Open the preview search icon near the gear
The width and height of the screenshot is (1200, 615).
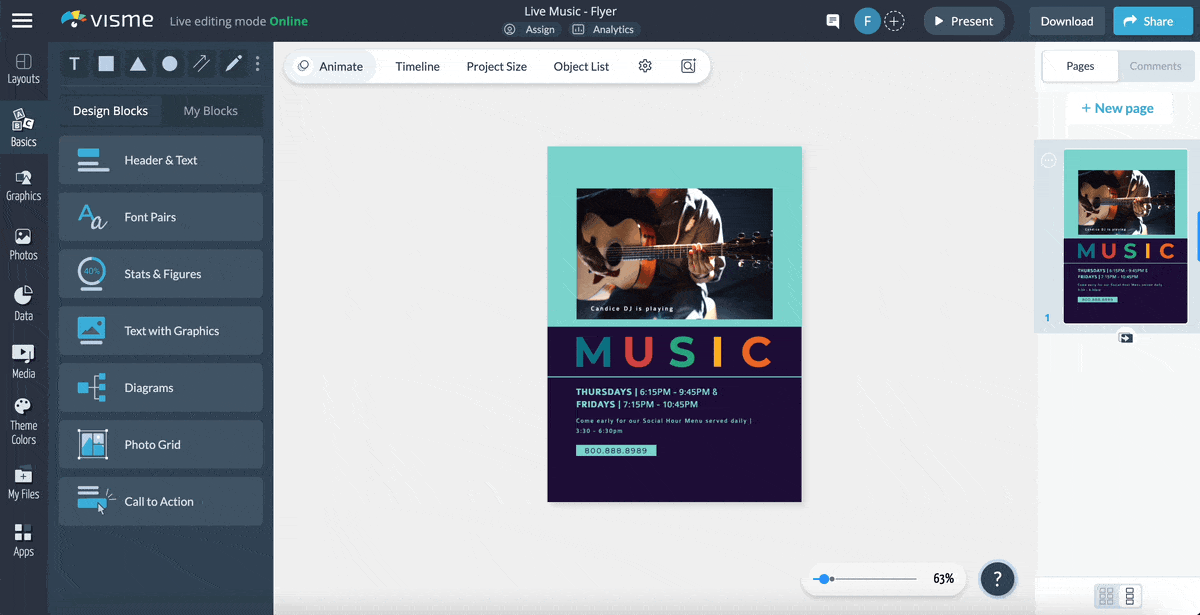688,65
